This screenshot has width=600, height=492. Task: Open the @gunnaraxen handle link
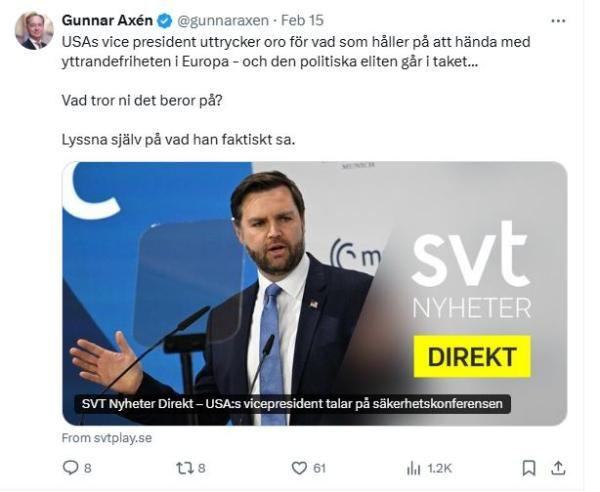coord(223,21)
